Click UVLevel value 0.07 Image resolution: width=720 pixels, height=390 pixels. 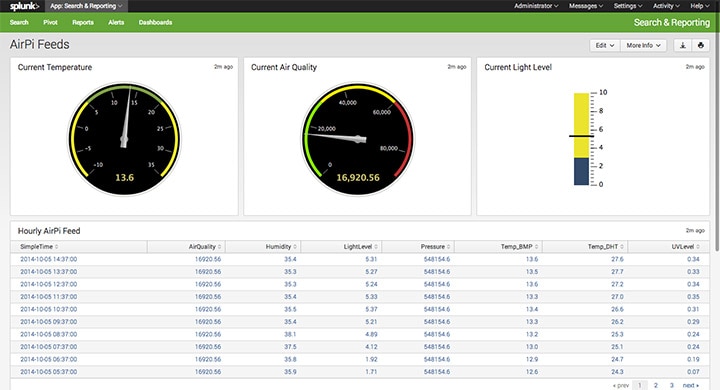click(693, 372)
